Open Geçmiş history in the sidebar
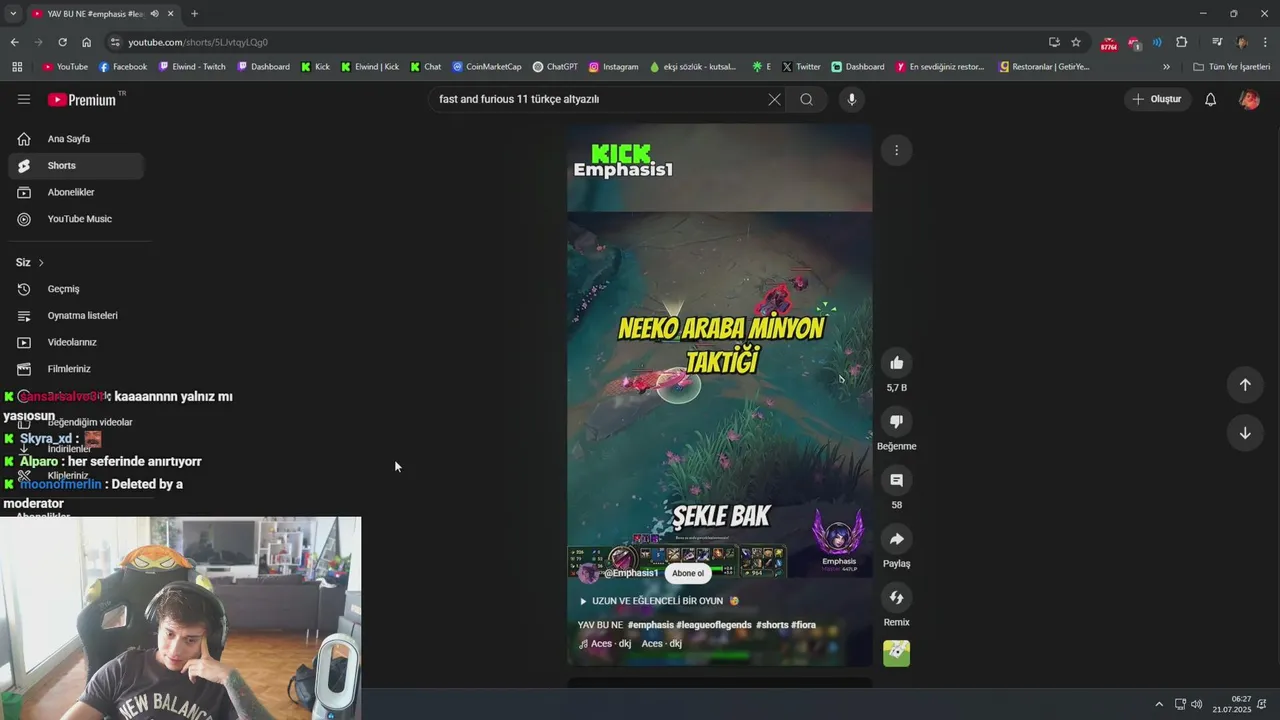 click(75, 289)
